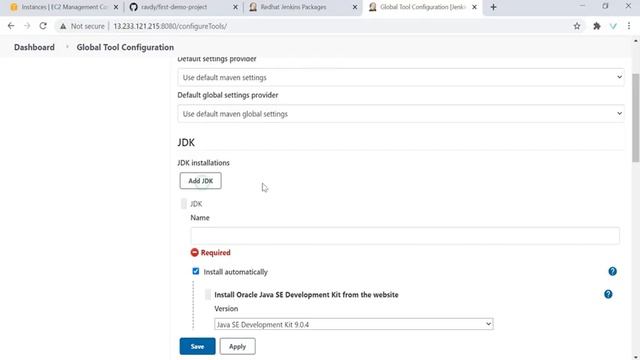Screen dimensions: 640x360
Task: Apply the configuration changes
Action: (237, 347)
